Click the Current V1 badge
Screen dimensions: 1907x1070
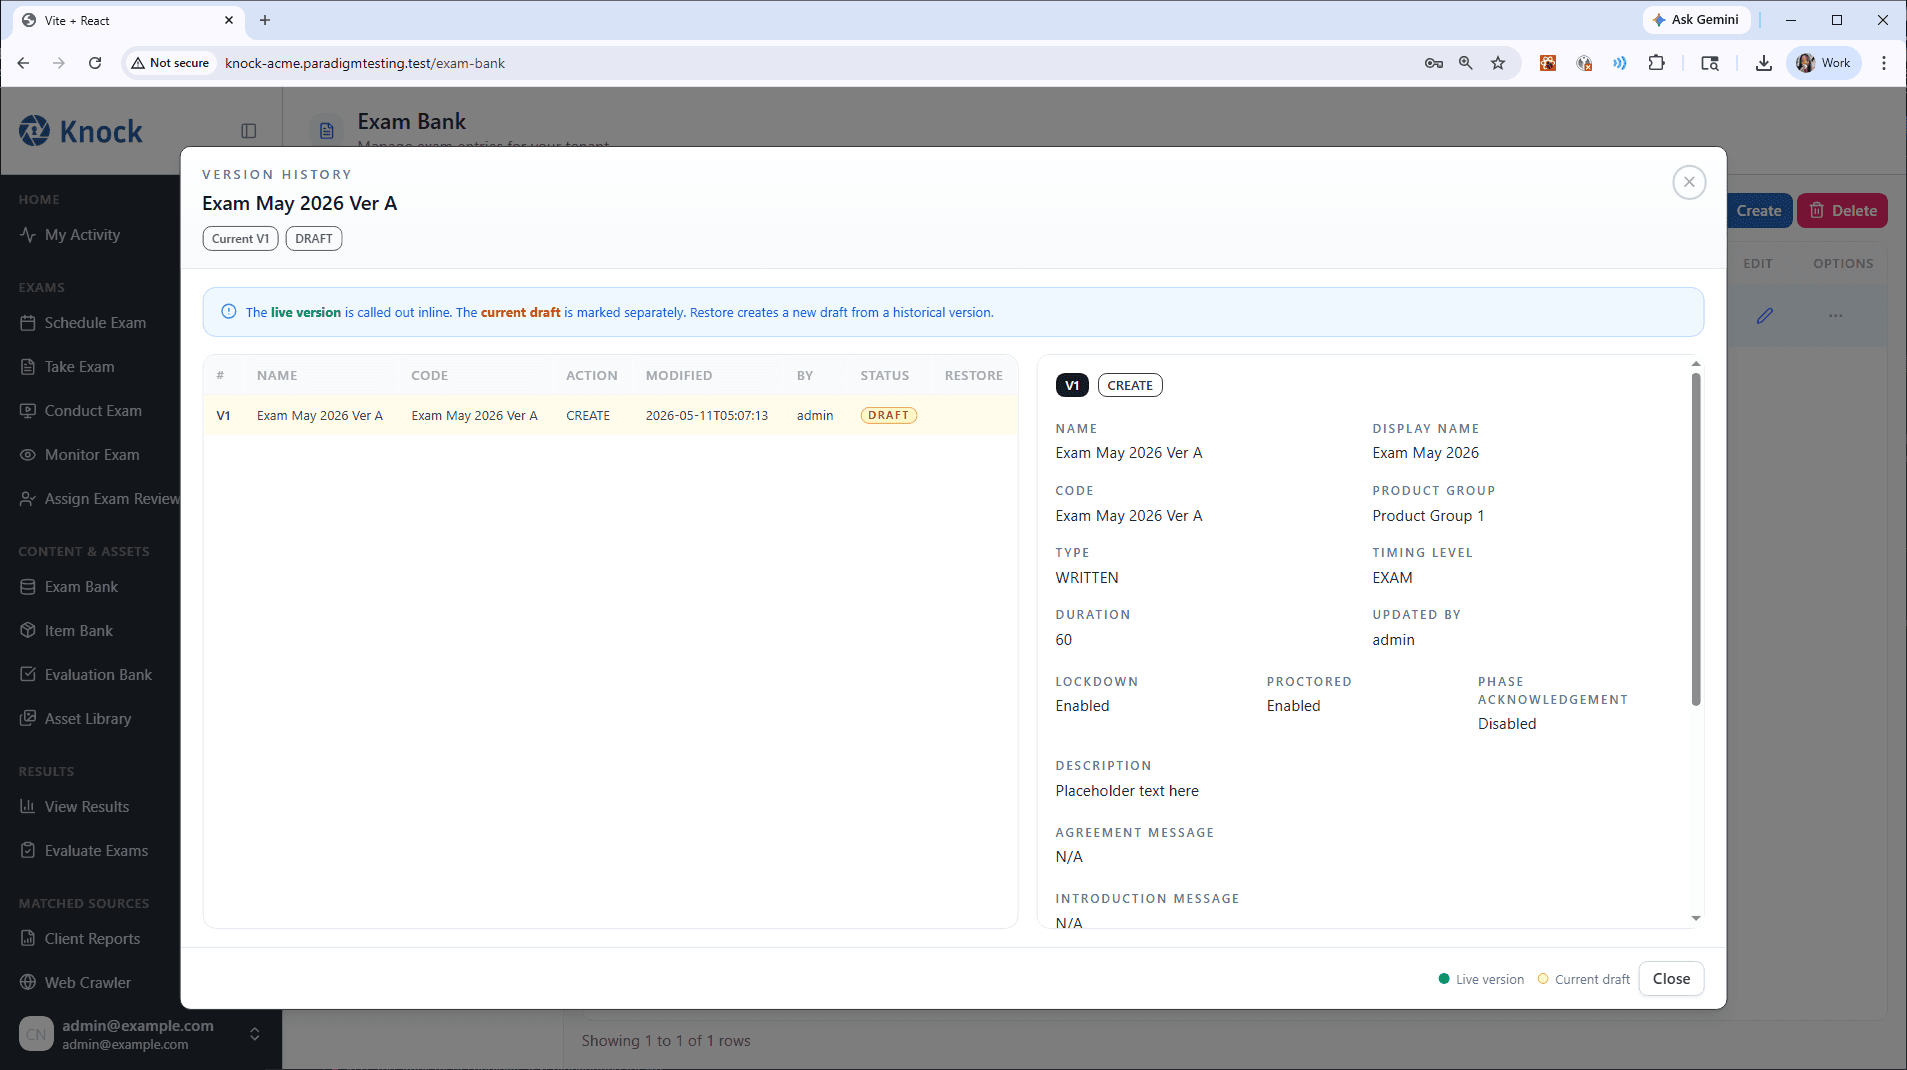pos(240,239)
